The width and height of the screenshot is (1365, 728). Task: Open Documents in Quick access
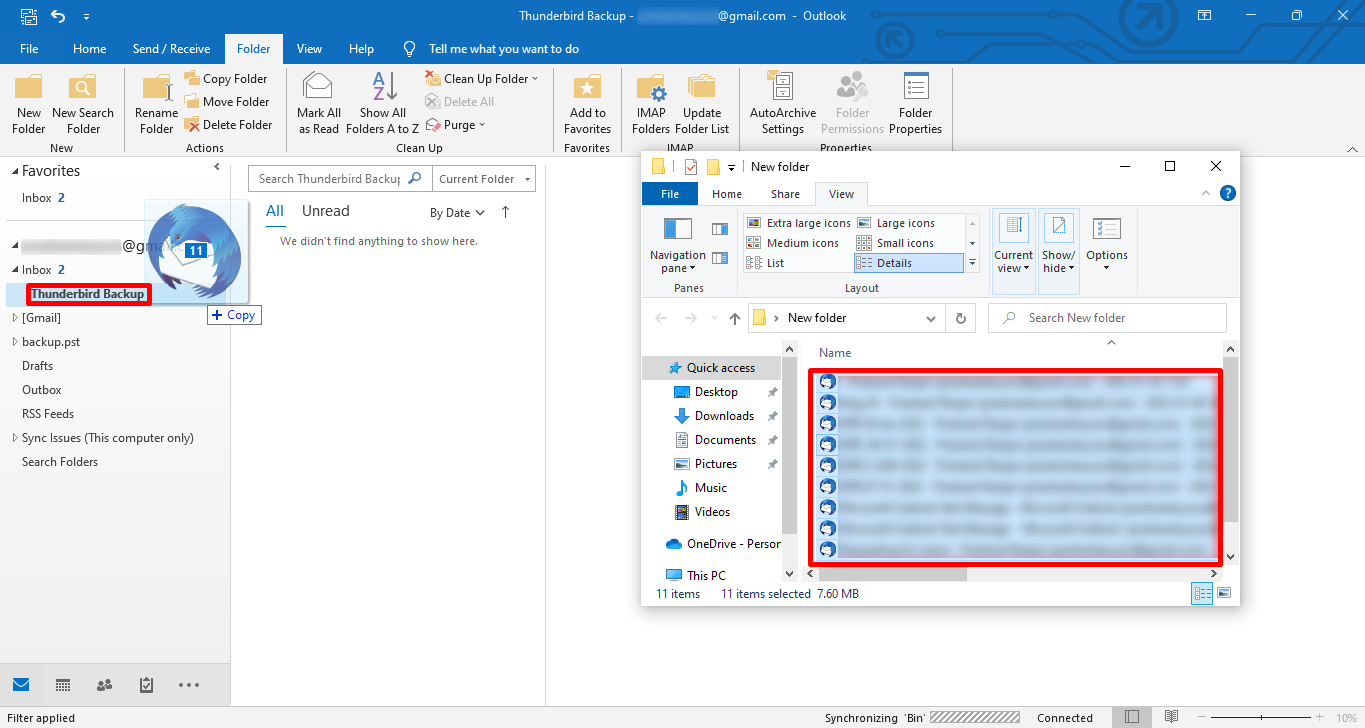pos(725,440)
